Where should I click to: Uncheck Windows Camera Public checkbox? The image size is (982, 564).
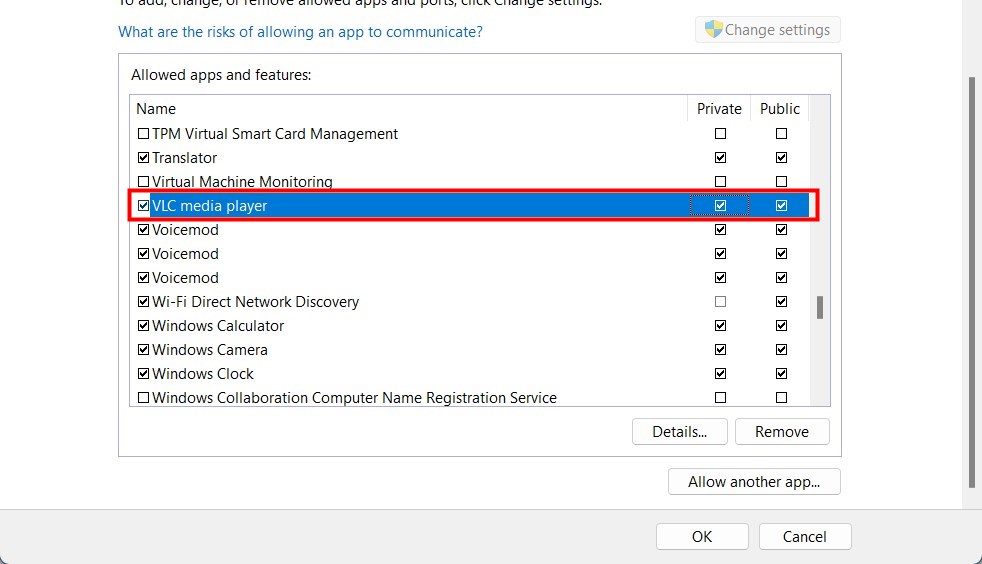(781, 349)
